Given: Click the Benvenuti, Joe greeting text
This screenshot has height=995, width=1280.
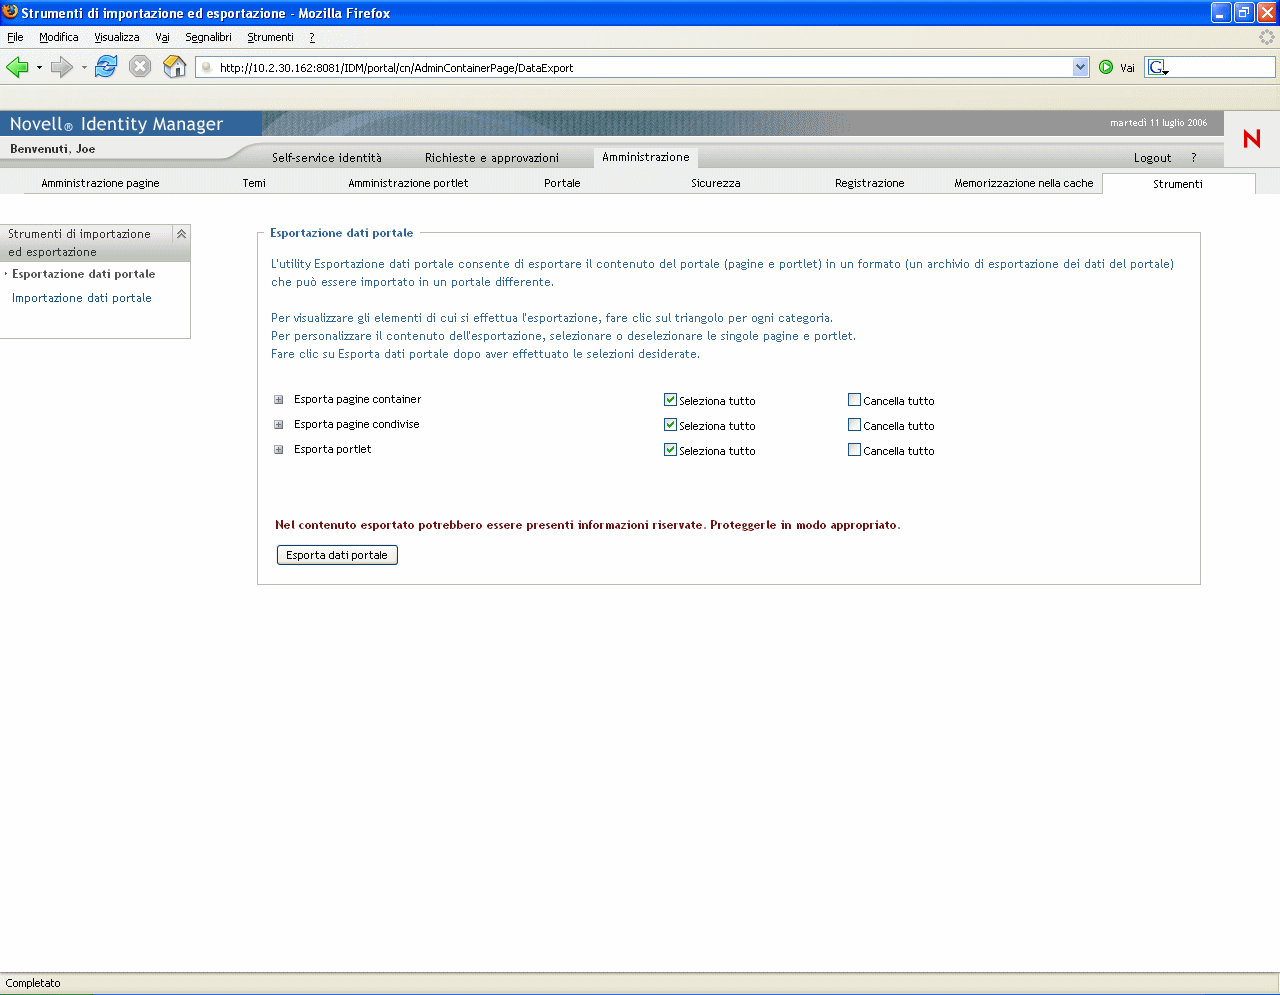Looking at the screenshot, I should (53, 149).
